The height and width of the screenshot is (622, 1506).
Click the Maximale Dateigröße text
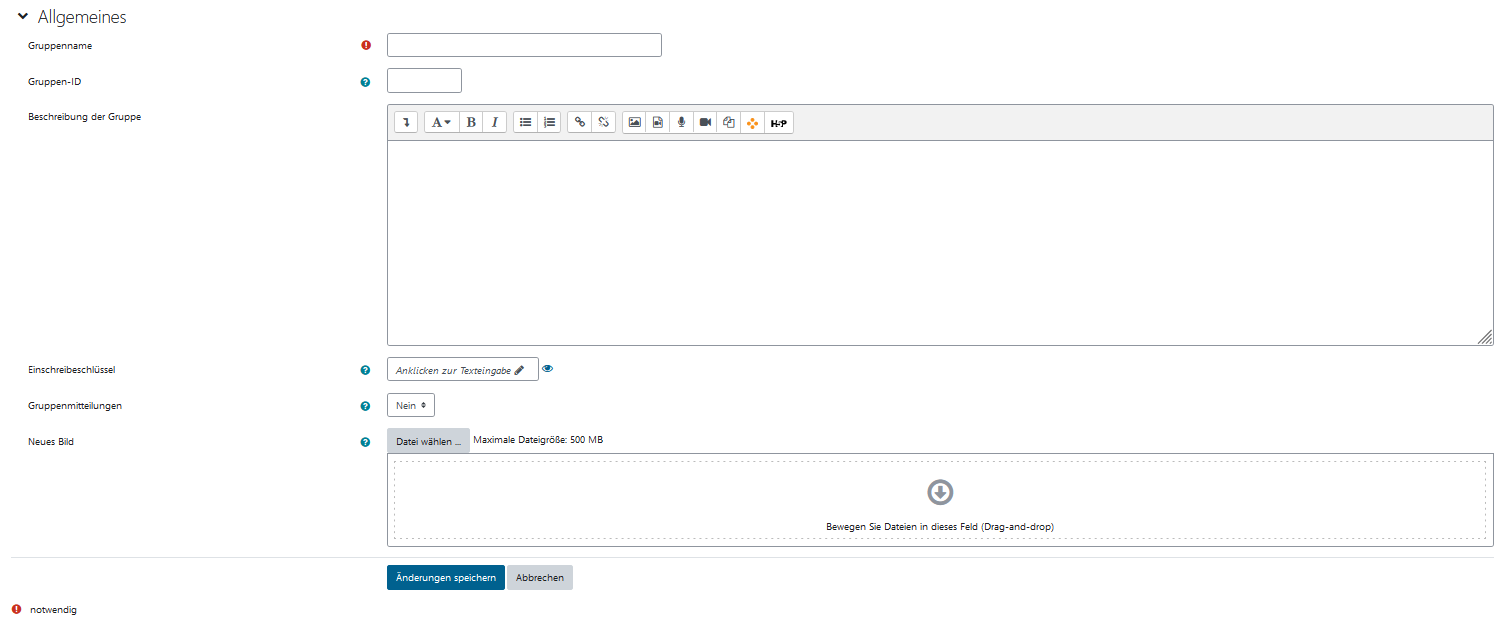(538, 439)
